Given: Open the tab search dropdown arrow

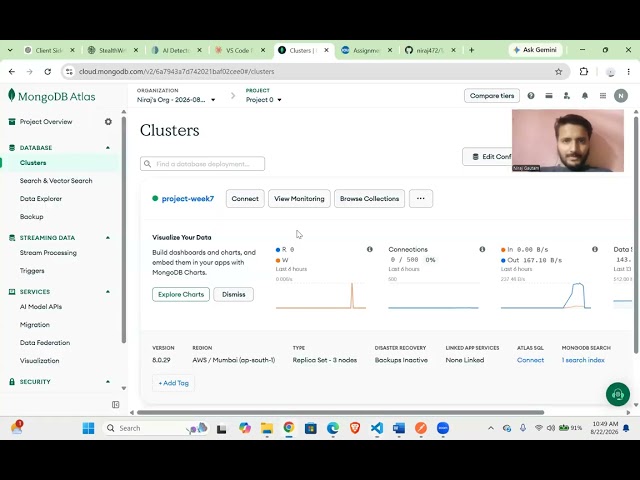Looking at the screenshot, I should 10,50.
